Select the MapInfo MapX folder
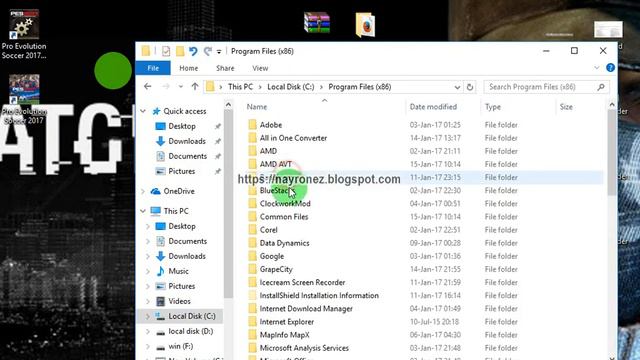640x360 pixels. point(284,335)
